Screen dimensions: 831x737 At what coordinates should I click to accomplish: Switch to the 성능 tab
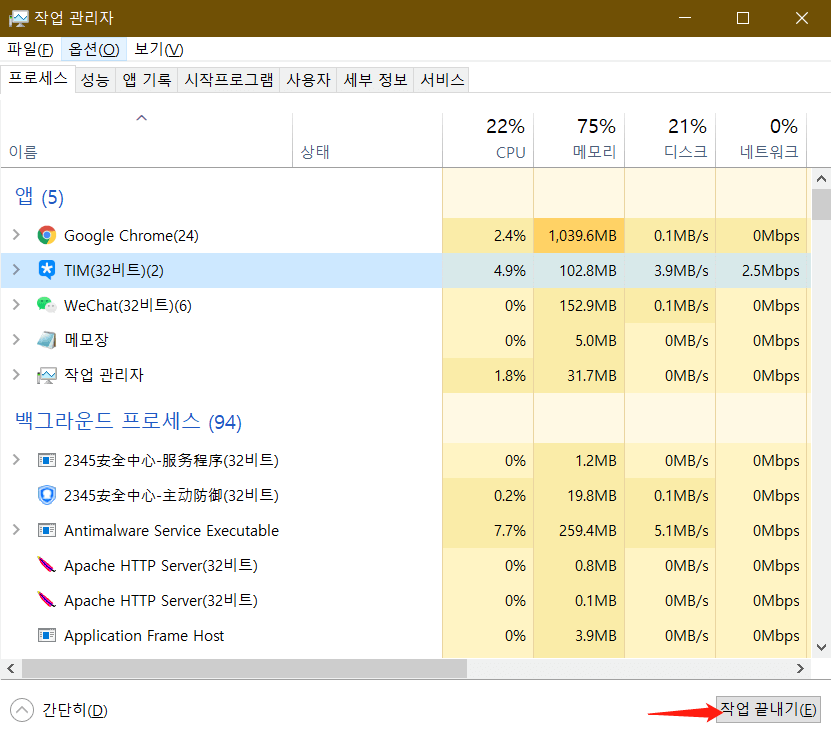(95, 79)
